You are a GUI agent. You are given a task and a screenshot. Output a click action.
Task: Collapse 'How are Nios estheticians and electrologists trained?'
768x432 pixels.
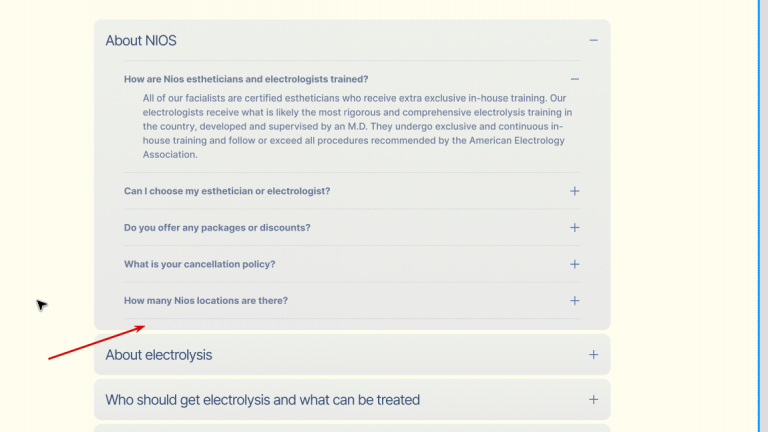click(x=246, y=79)
